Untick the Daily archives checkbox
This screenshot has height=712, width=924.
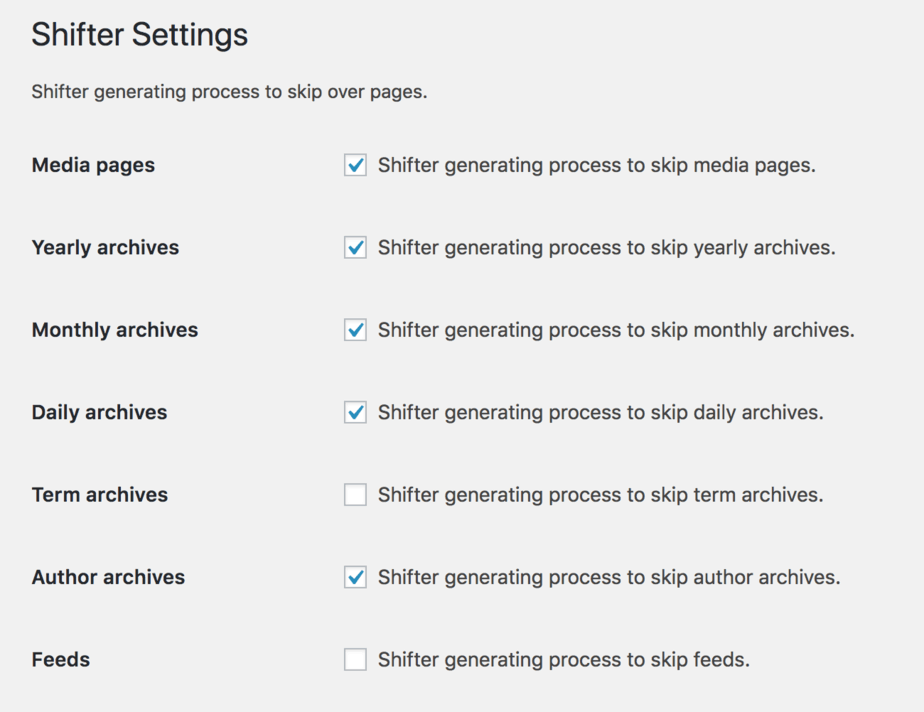click(x=355, y=412)
